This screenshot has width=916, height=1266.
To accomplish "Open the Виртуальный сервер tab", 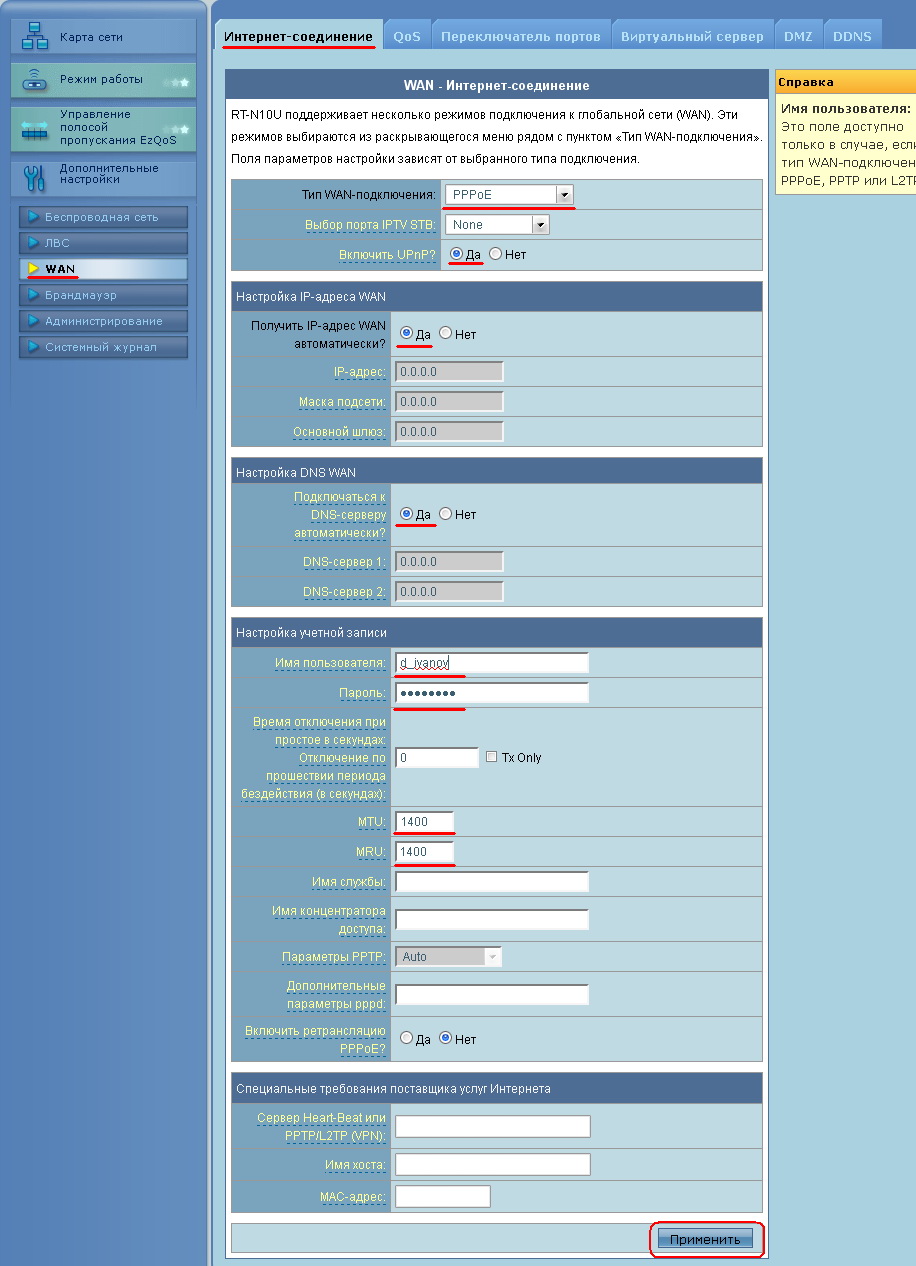I will [x=692, y=36].
